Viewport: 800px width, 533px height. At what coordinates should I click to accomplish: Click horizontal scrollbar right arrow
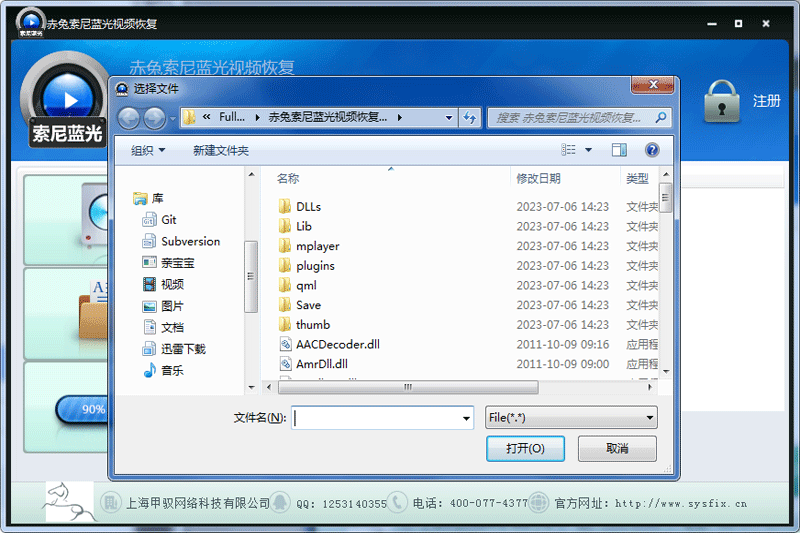649,387
